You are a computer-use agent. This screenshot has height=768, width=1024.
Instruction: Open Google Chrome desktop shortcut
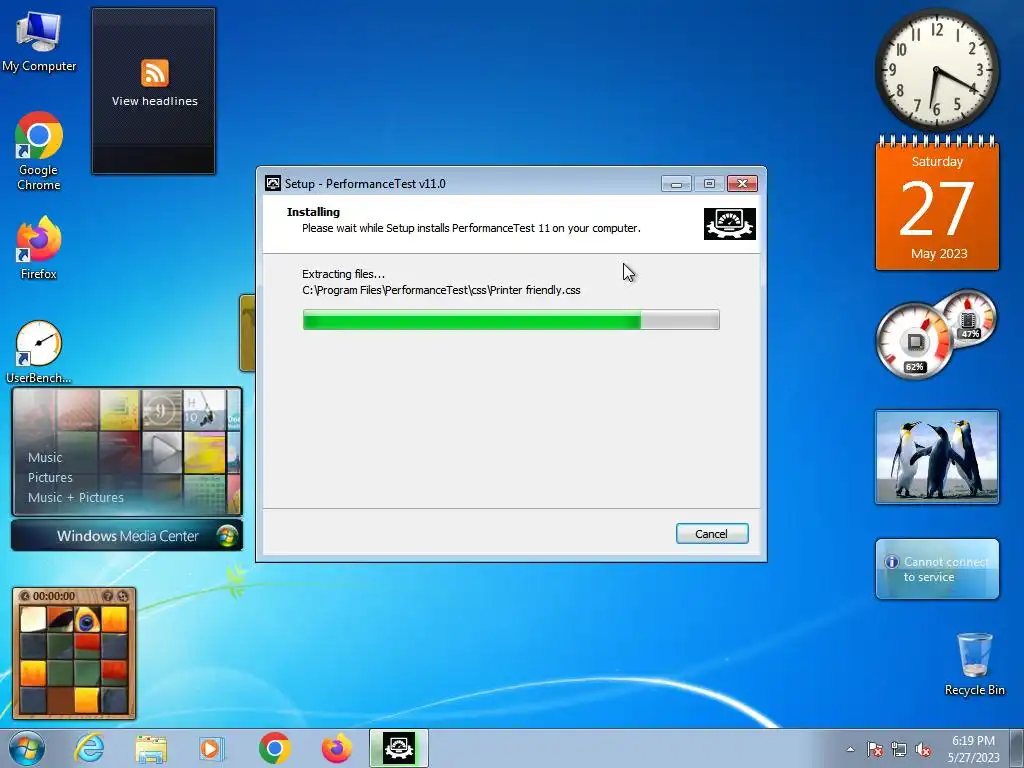click(39, 150)
